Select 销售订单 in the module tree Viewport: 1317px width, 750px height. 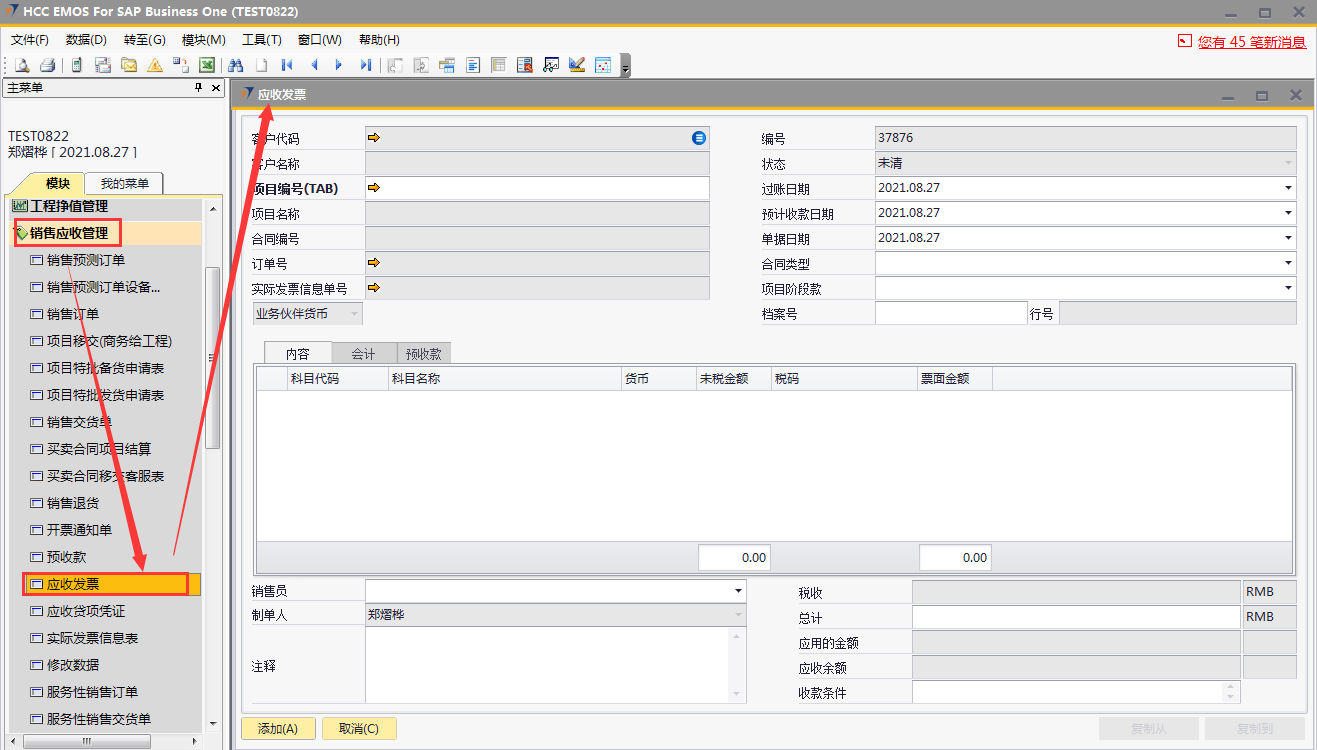[x=73, y=314]
